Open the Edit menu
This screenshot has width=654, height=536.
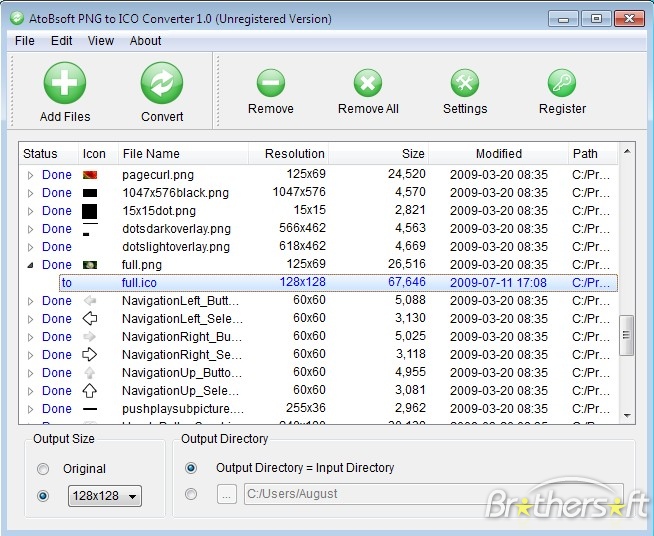tap(61, 40)
